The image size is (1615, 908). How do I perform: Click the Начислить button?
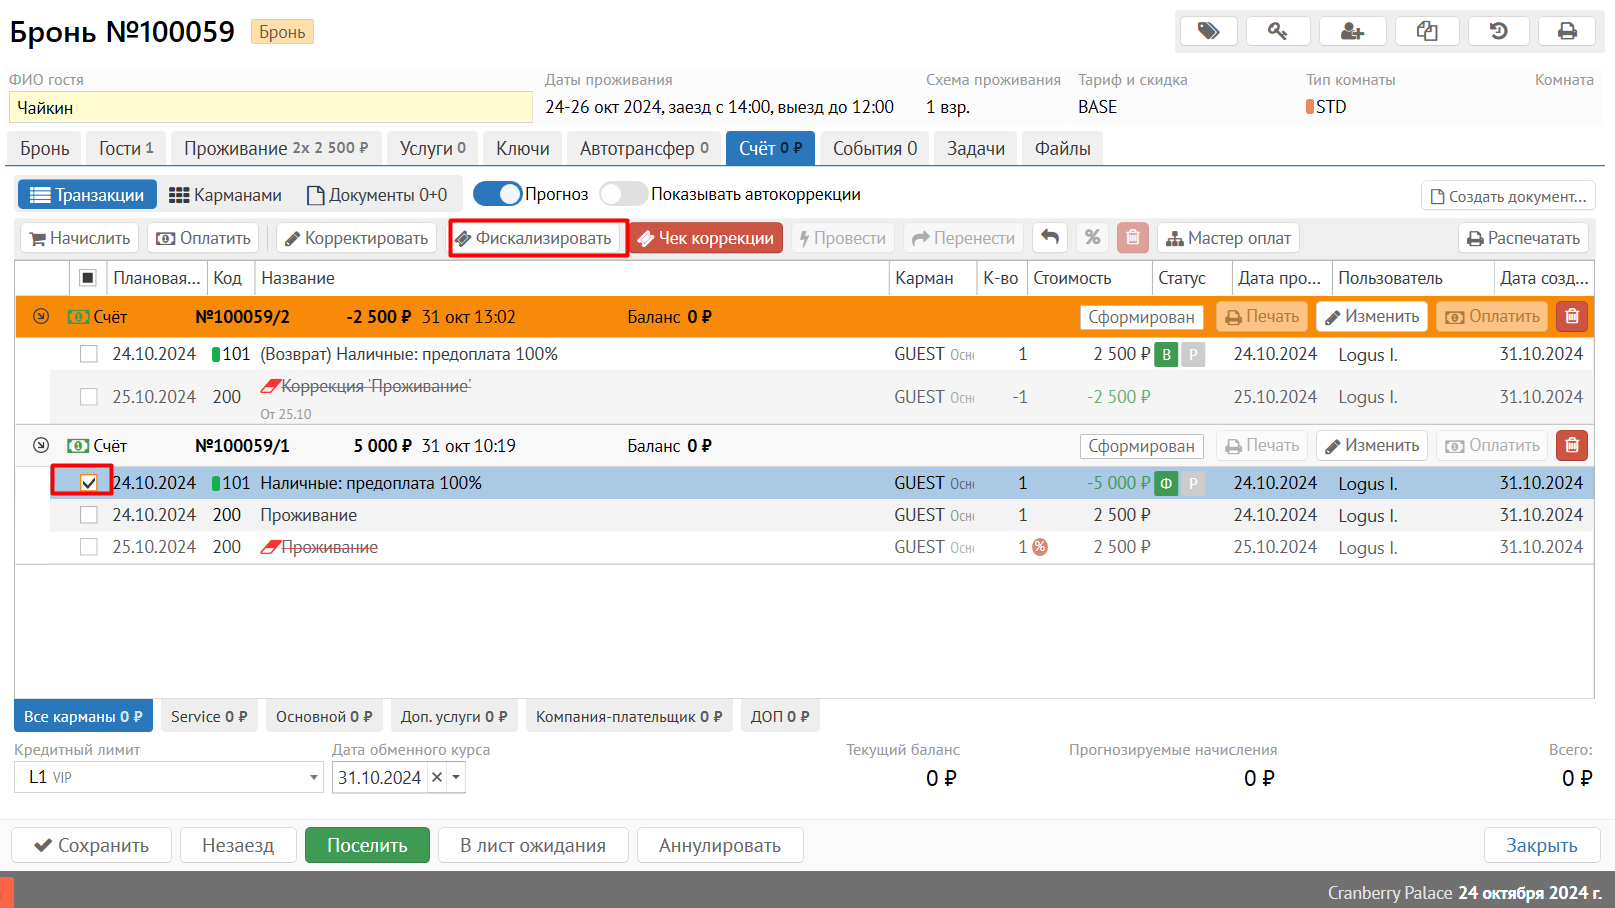point(80,238)
